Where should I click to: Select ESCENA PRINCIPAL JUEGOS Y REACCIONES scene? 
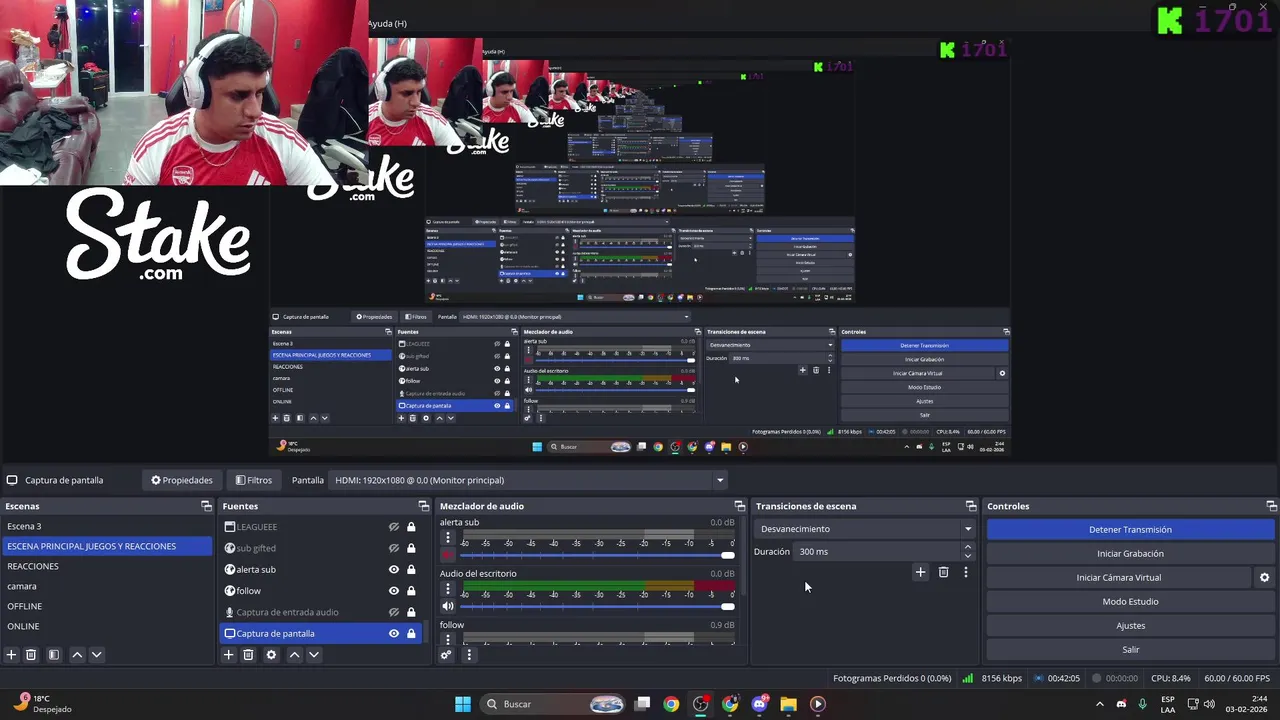(x=107, y=546)
